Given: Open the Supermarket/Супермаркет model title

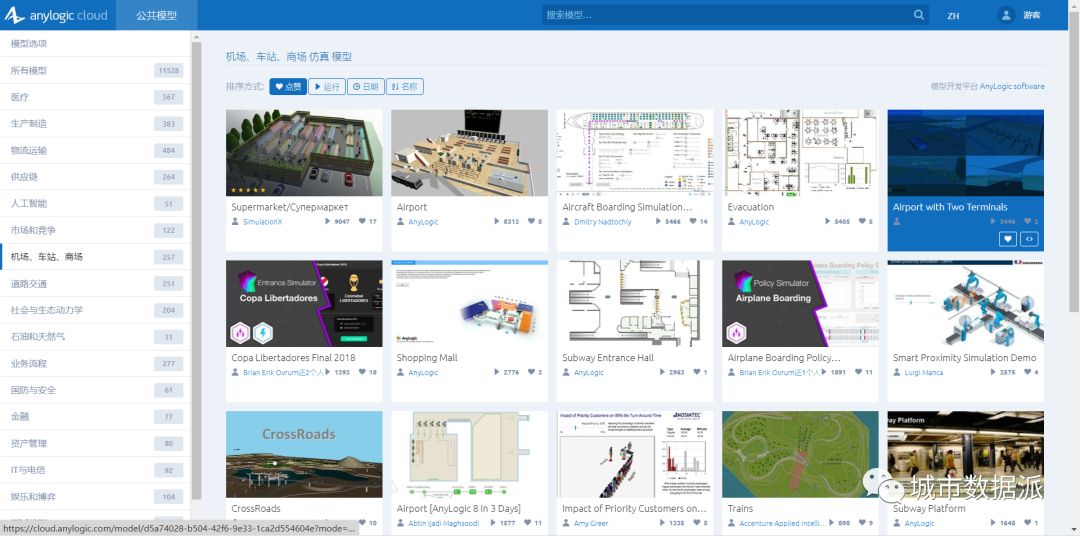Looking at the screenshot, I should tap(289, 207).
